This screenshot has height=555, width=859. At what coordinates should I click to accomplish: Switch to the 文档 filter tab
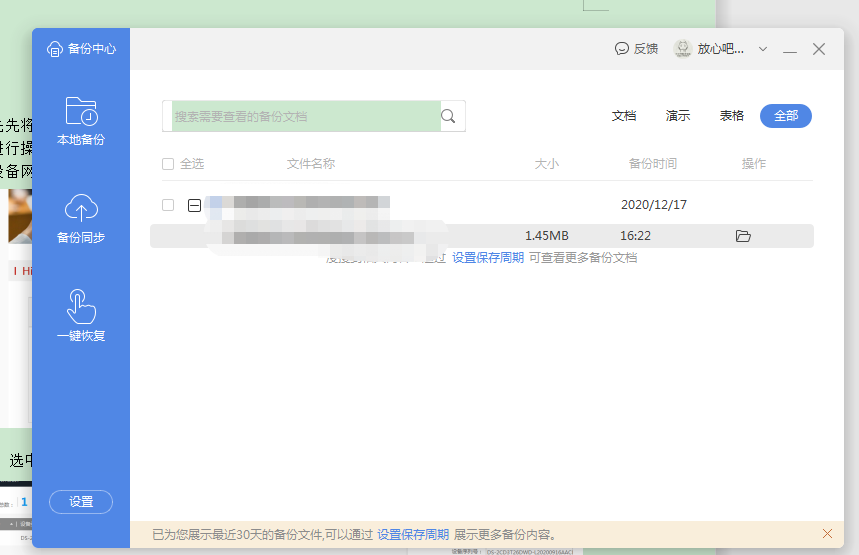(624, 116)
